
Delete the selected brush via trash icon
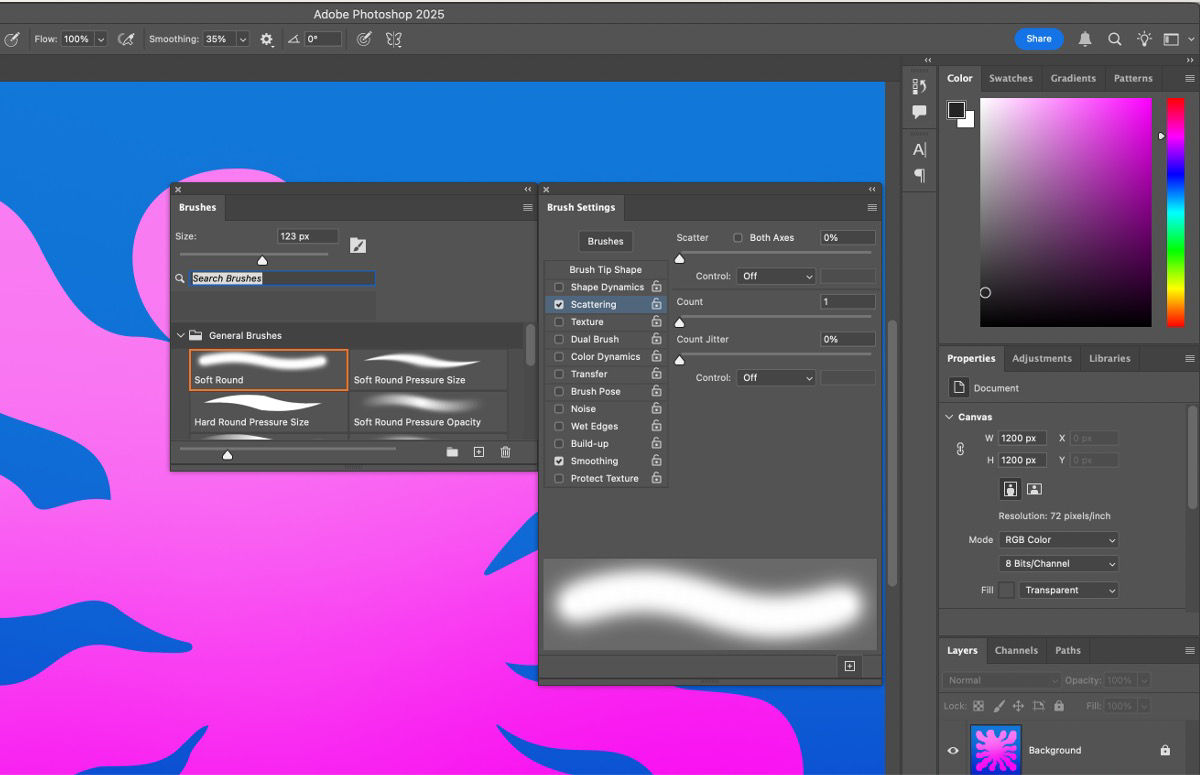coord(505,452)
